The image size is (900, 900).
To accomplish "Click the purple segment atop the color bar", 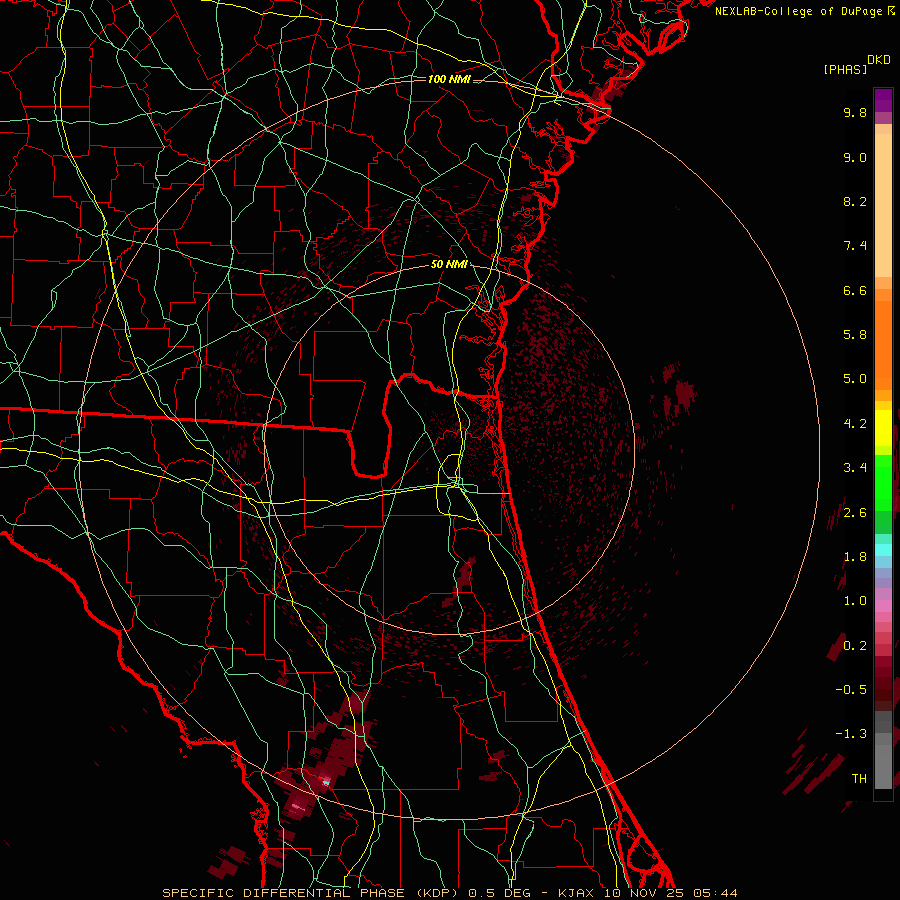I will tap(883, 100).
